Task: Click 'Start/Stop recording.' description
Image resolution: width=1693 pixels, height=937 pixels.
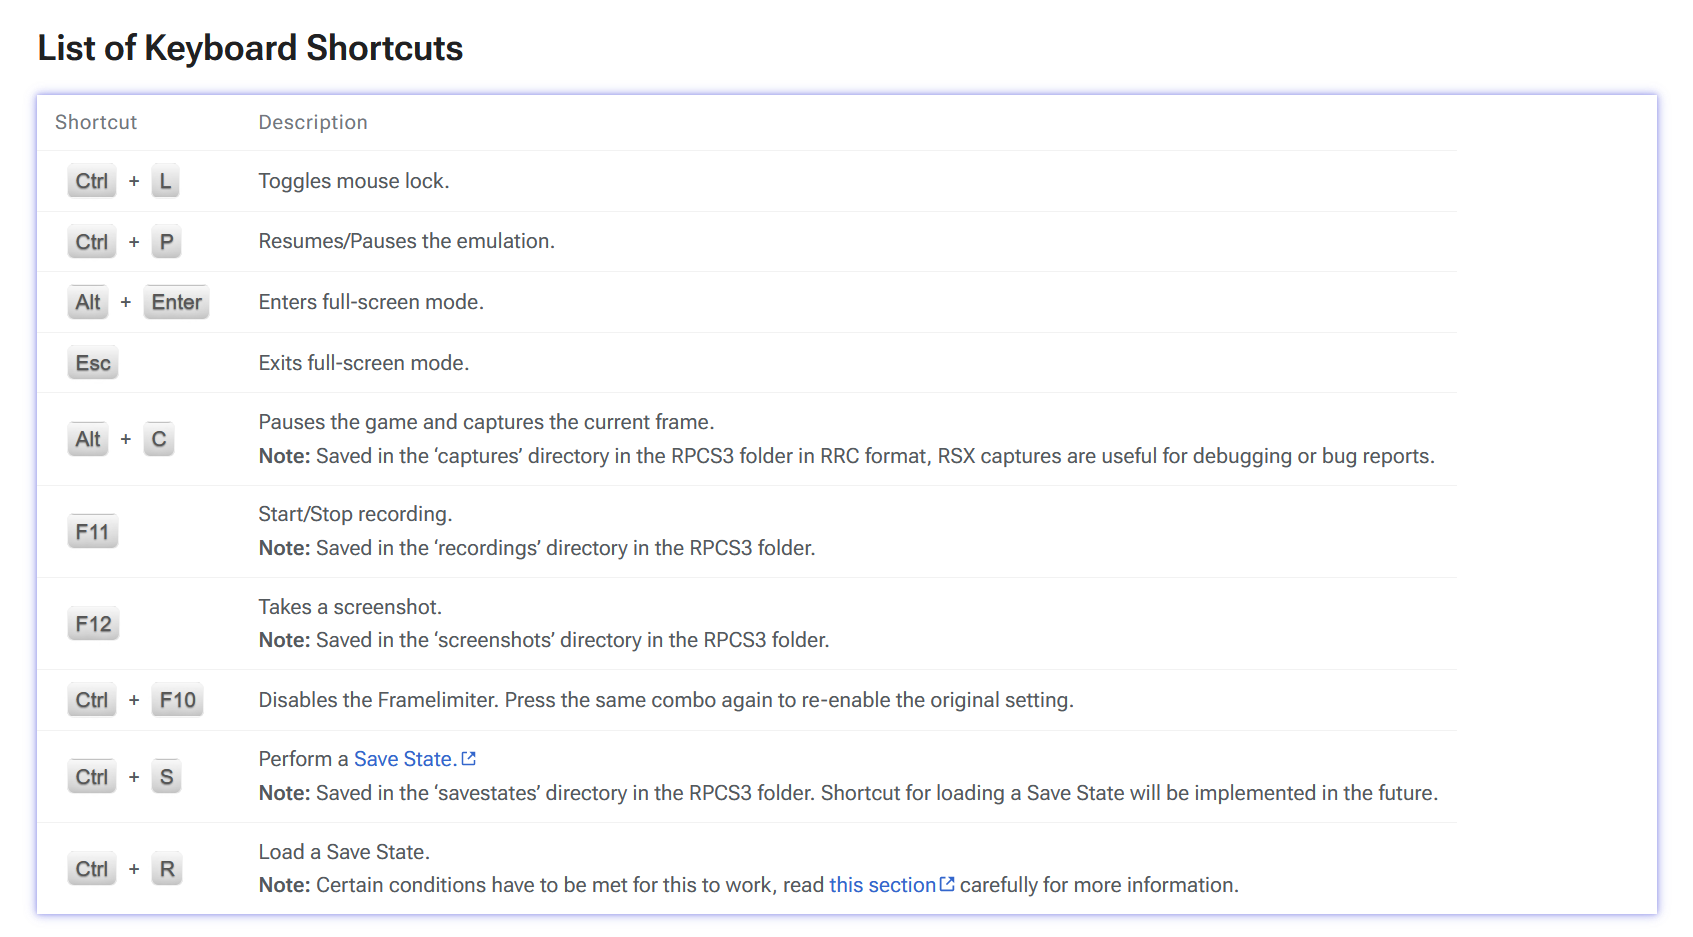Action: [x=355, y=514]
